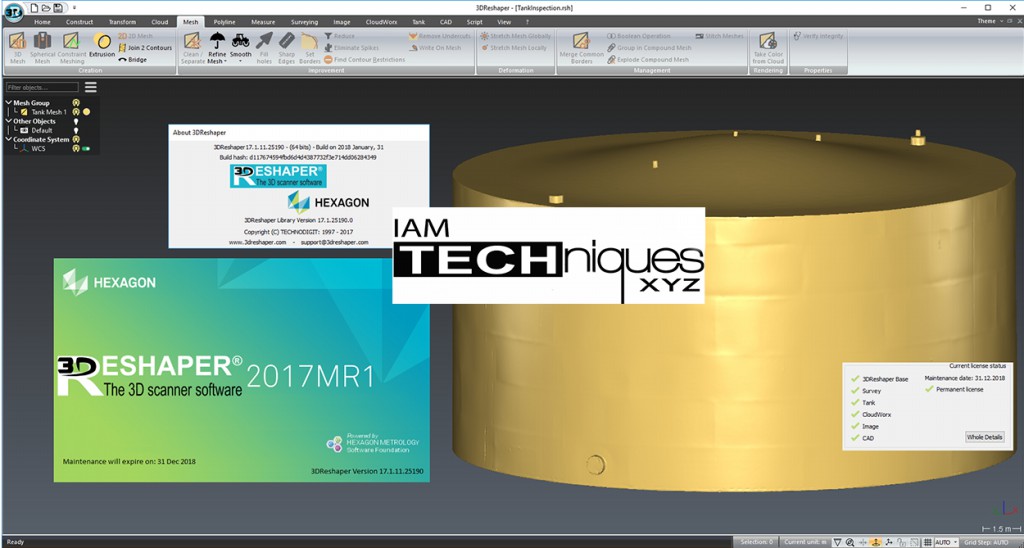The height and width of the screenshot is (548, 1024).
Task: Choose the Extrusion tool
Action: (x=102, y=45)
